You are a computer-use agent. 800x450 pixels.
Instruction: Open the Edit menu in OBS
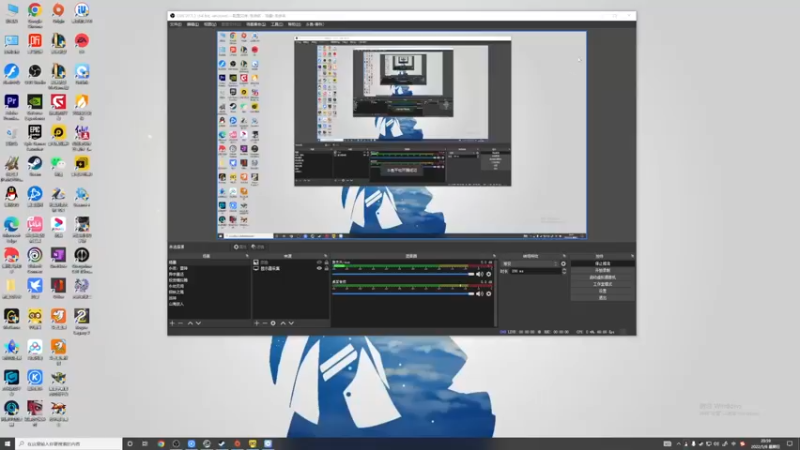(193, 24)
